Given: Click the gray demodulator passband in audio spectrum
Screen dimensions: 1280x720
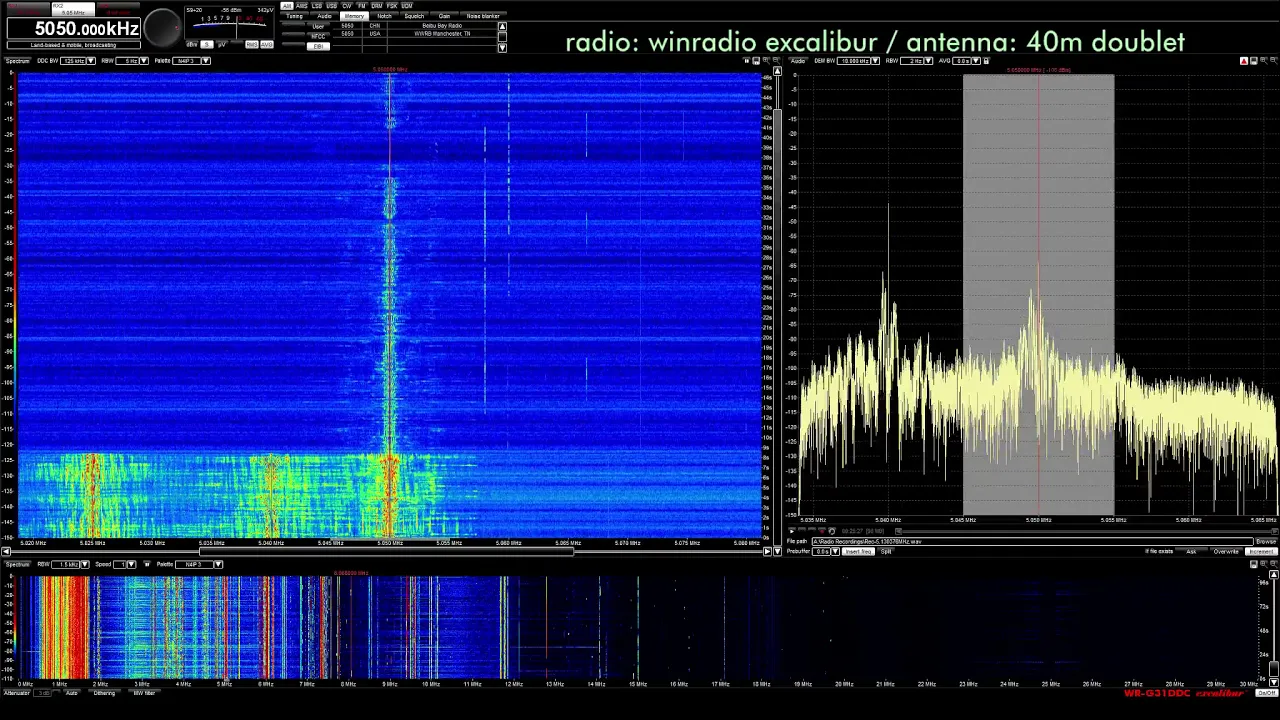Looking at the screenshot, I should [1038, 295].
